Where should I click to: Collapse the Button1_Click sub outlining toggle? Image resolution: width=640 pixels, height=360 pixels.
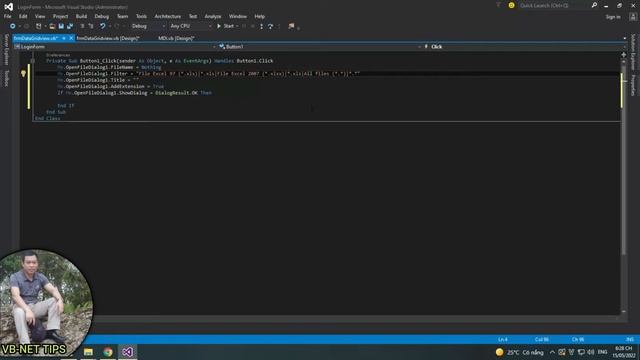point(33,61)
